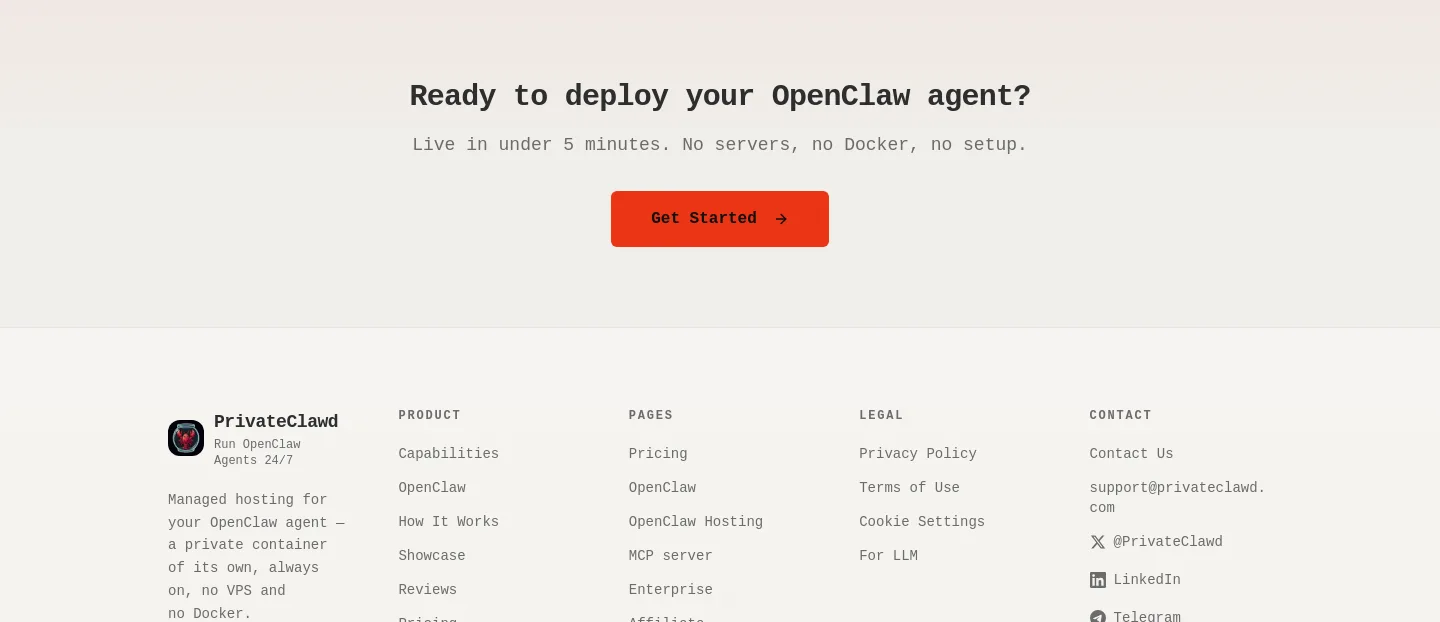Screen dimensions: 1440x622
Task: Open the Showcase link
Action: point(432,556)
